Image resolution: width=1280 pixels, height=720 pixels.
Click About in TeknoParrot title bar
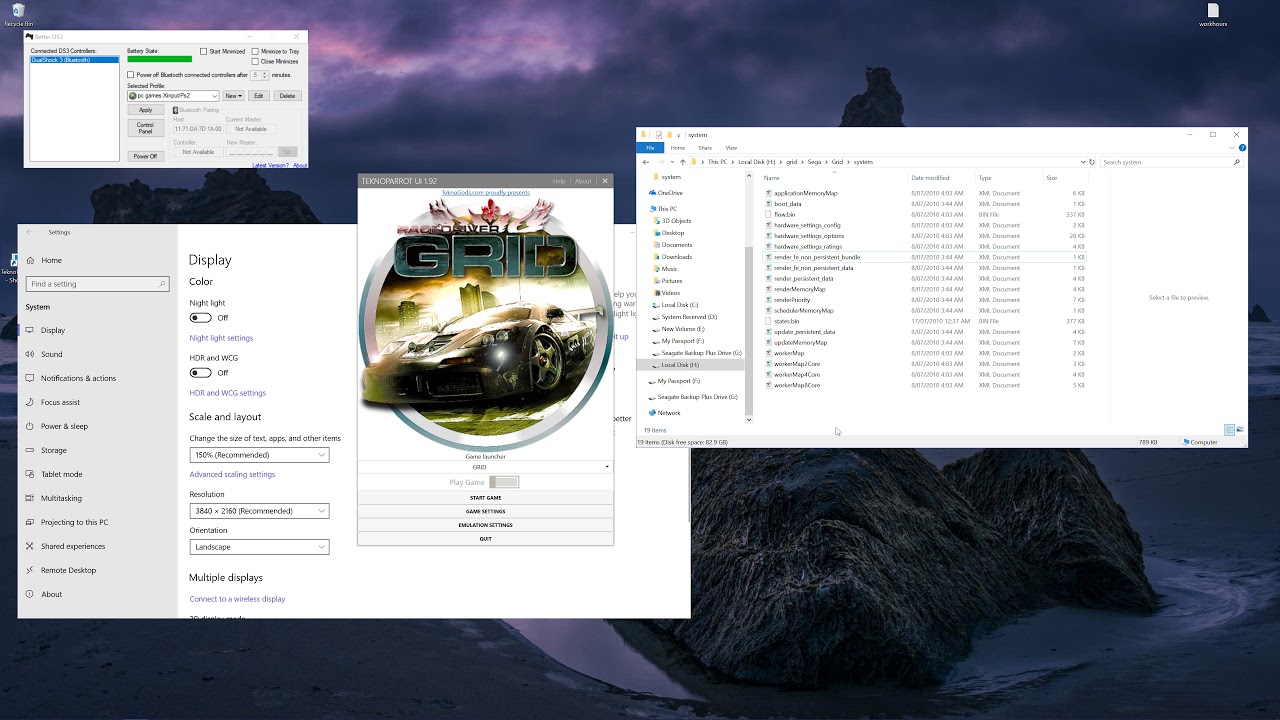point(583,181)
